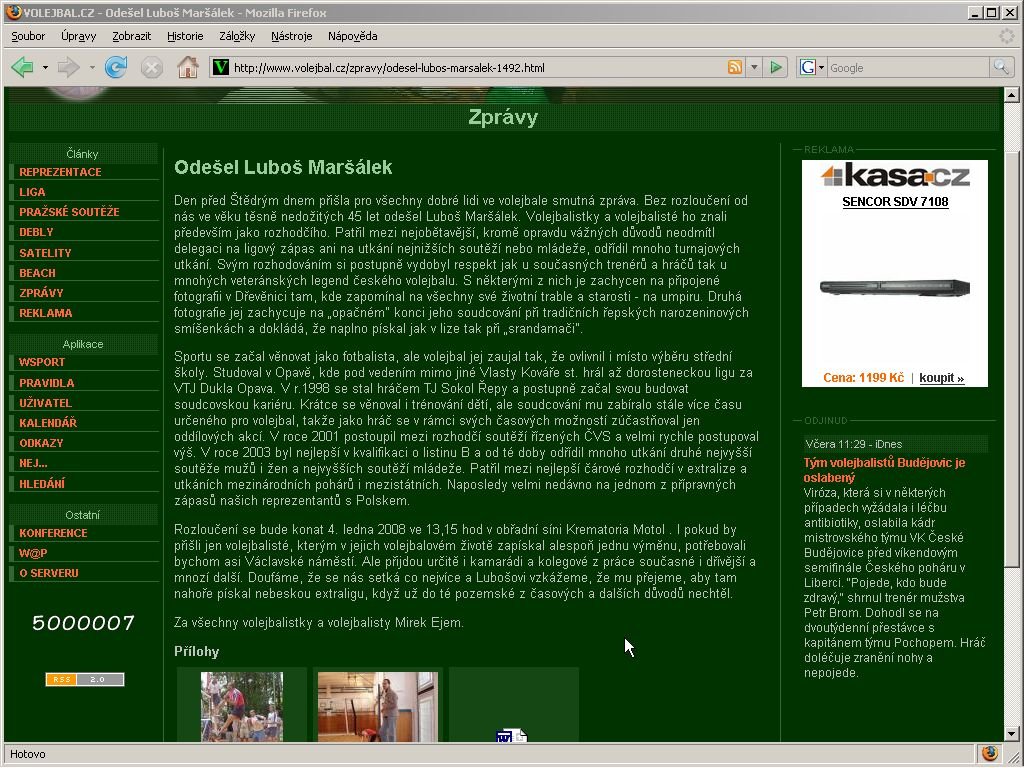
Task: Click the kasa.cz logo in the ad
Action: [895, 176]
